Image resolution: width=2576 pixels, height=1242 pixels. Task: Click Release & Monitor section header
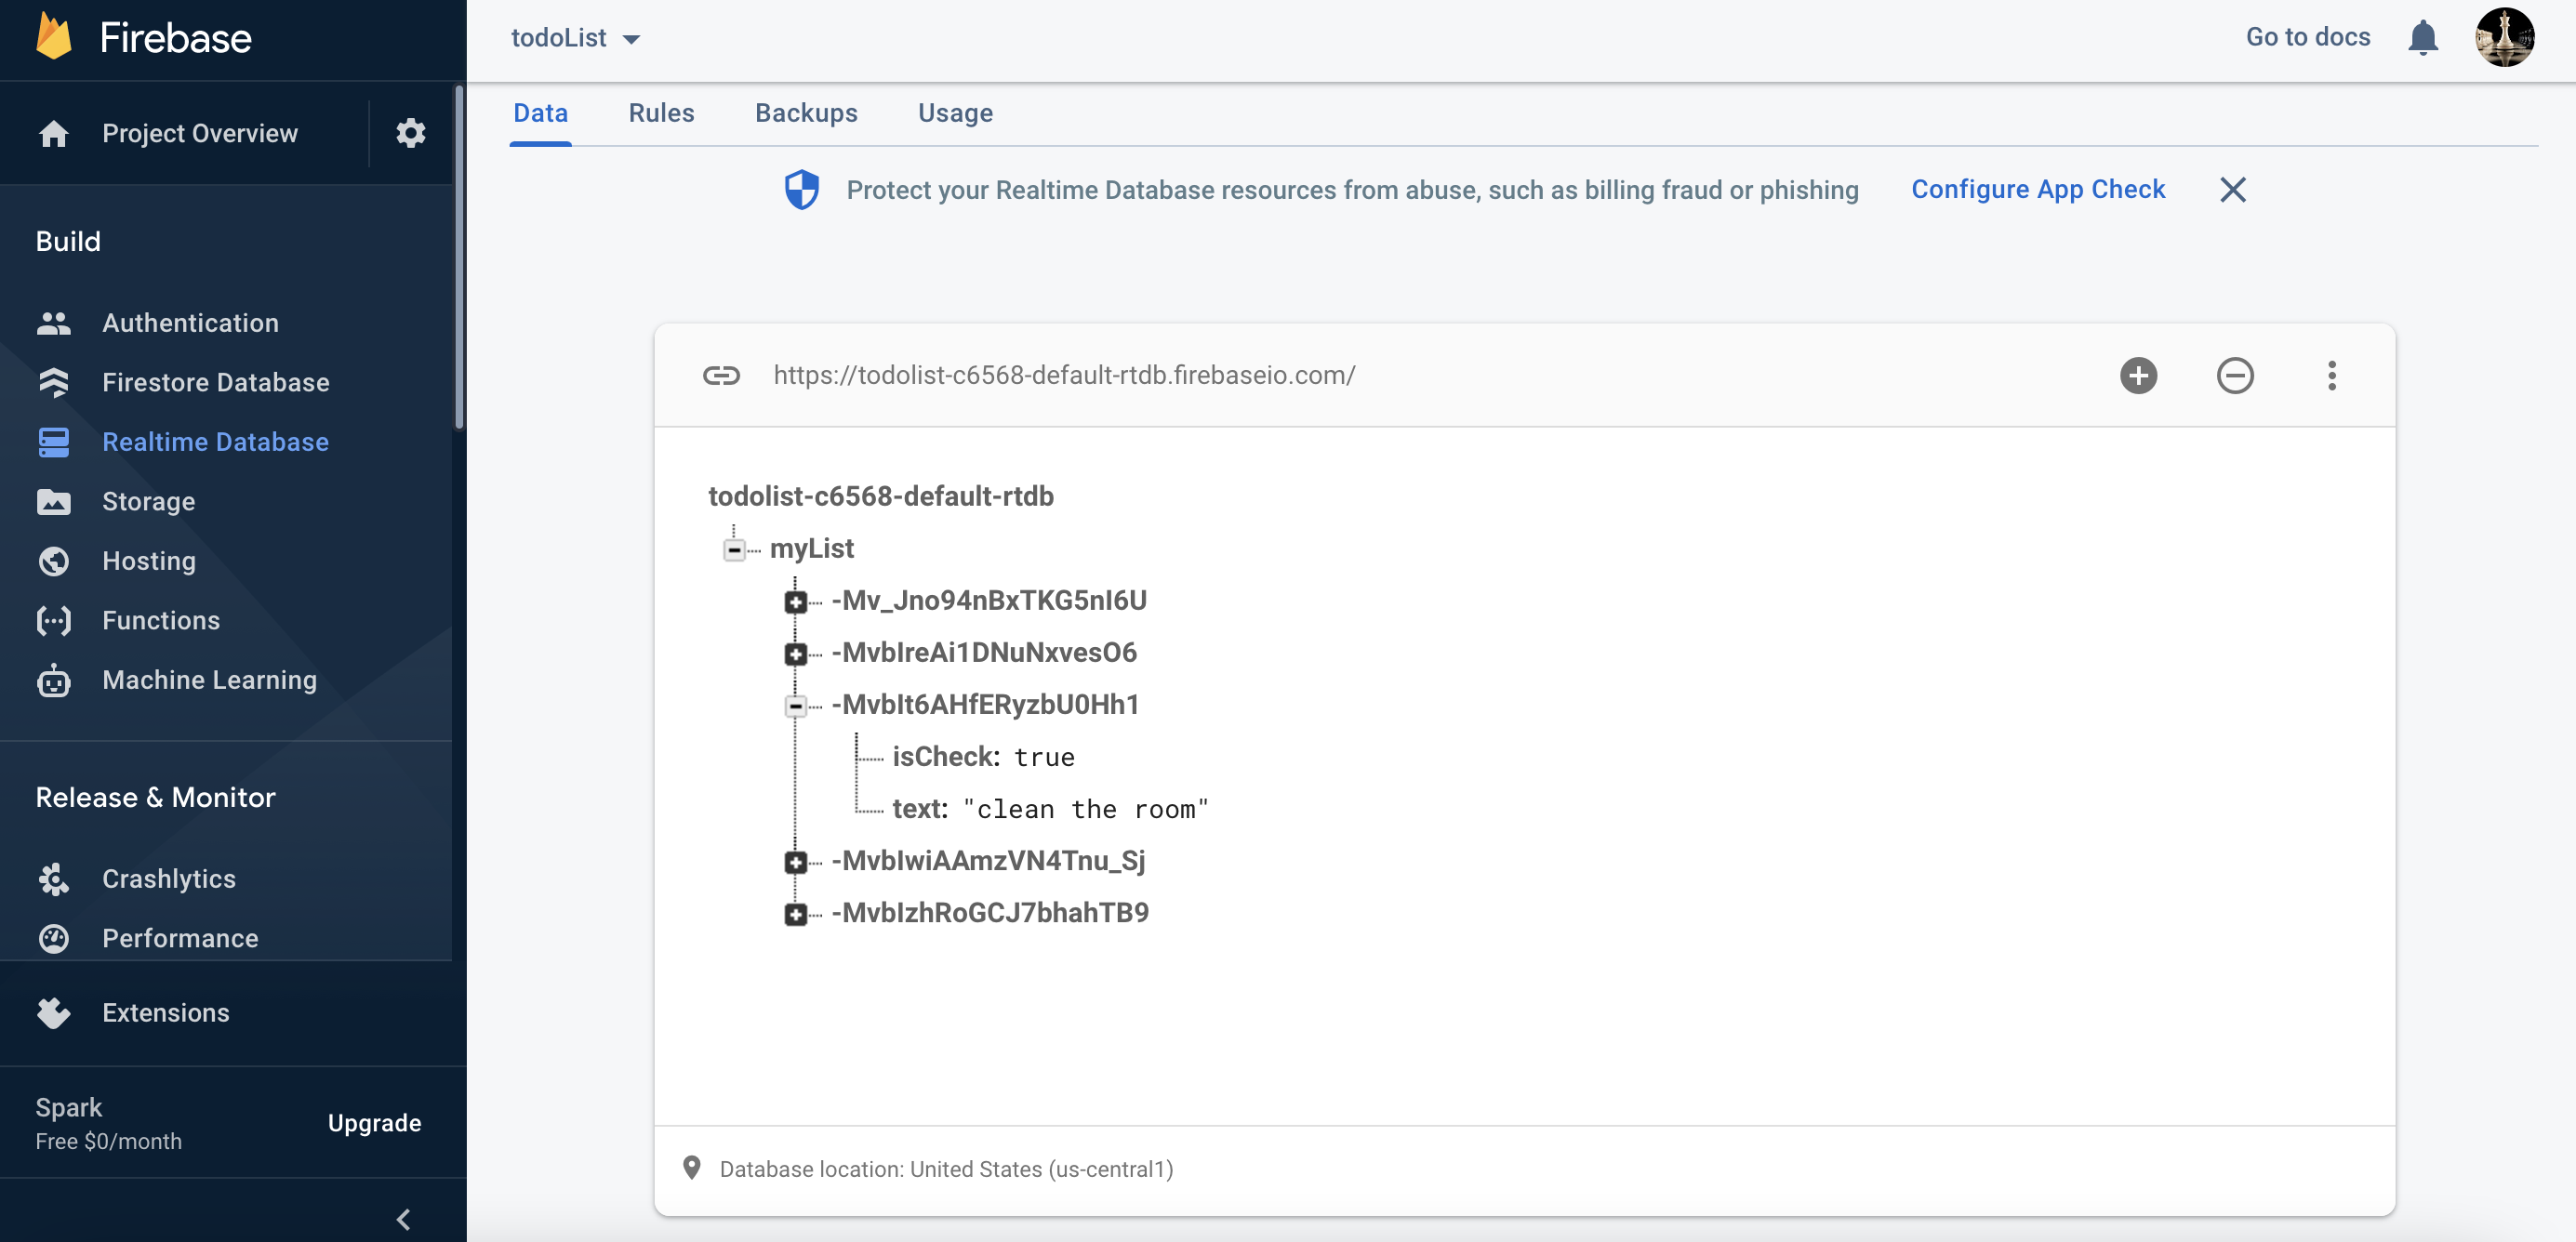pos(155,797)
